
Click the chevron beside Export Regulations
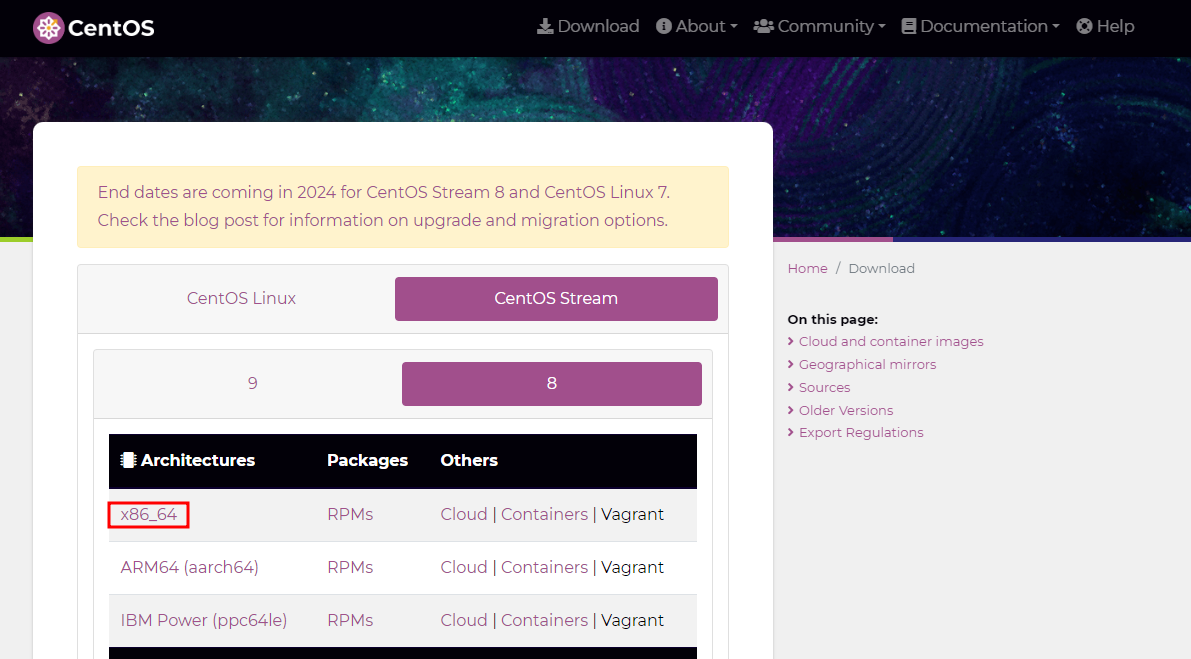coord(791,433)
